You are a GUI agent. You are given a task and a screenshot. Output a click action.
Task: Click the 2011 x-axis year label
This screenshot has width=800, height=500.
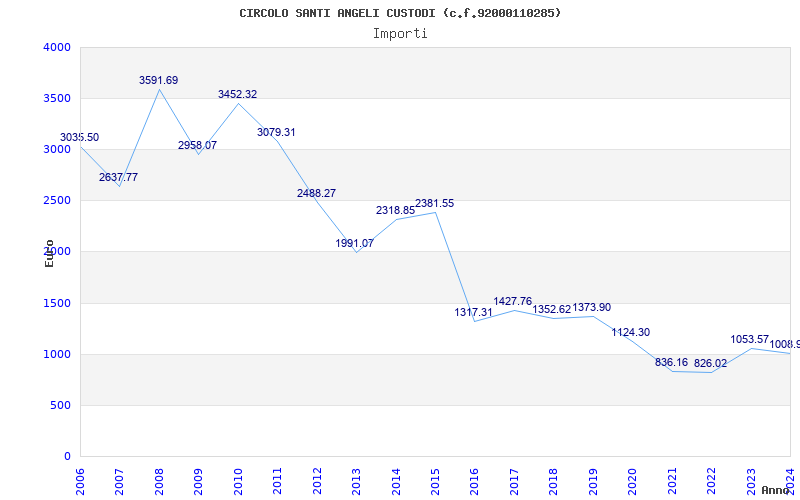tap(278, 481)
